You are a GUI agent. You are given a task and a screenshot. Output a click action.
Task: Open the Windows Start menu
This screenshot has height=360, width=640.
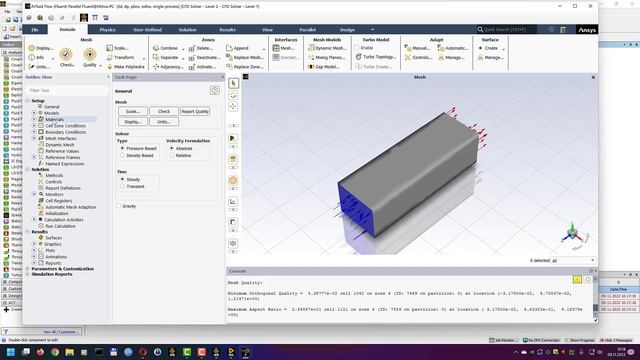[11, 352]
